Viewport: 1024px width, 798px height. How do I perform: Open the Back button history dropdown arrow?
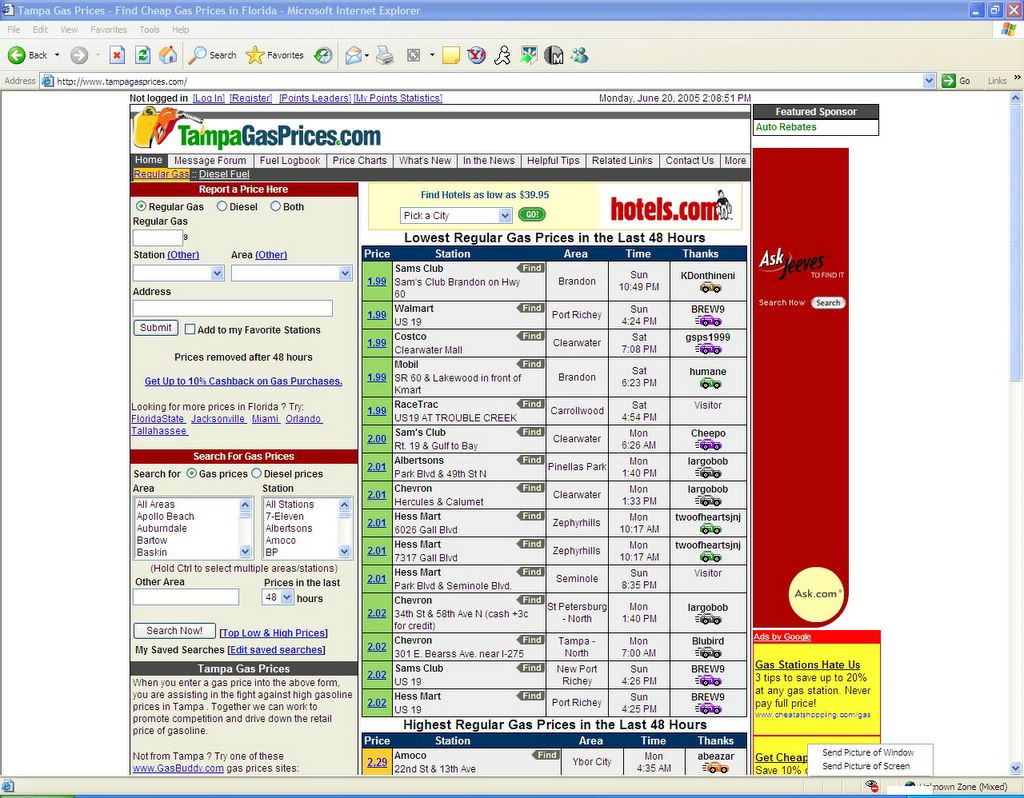57,56
